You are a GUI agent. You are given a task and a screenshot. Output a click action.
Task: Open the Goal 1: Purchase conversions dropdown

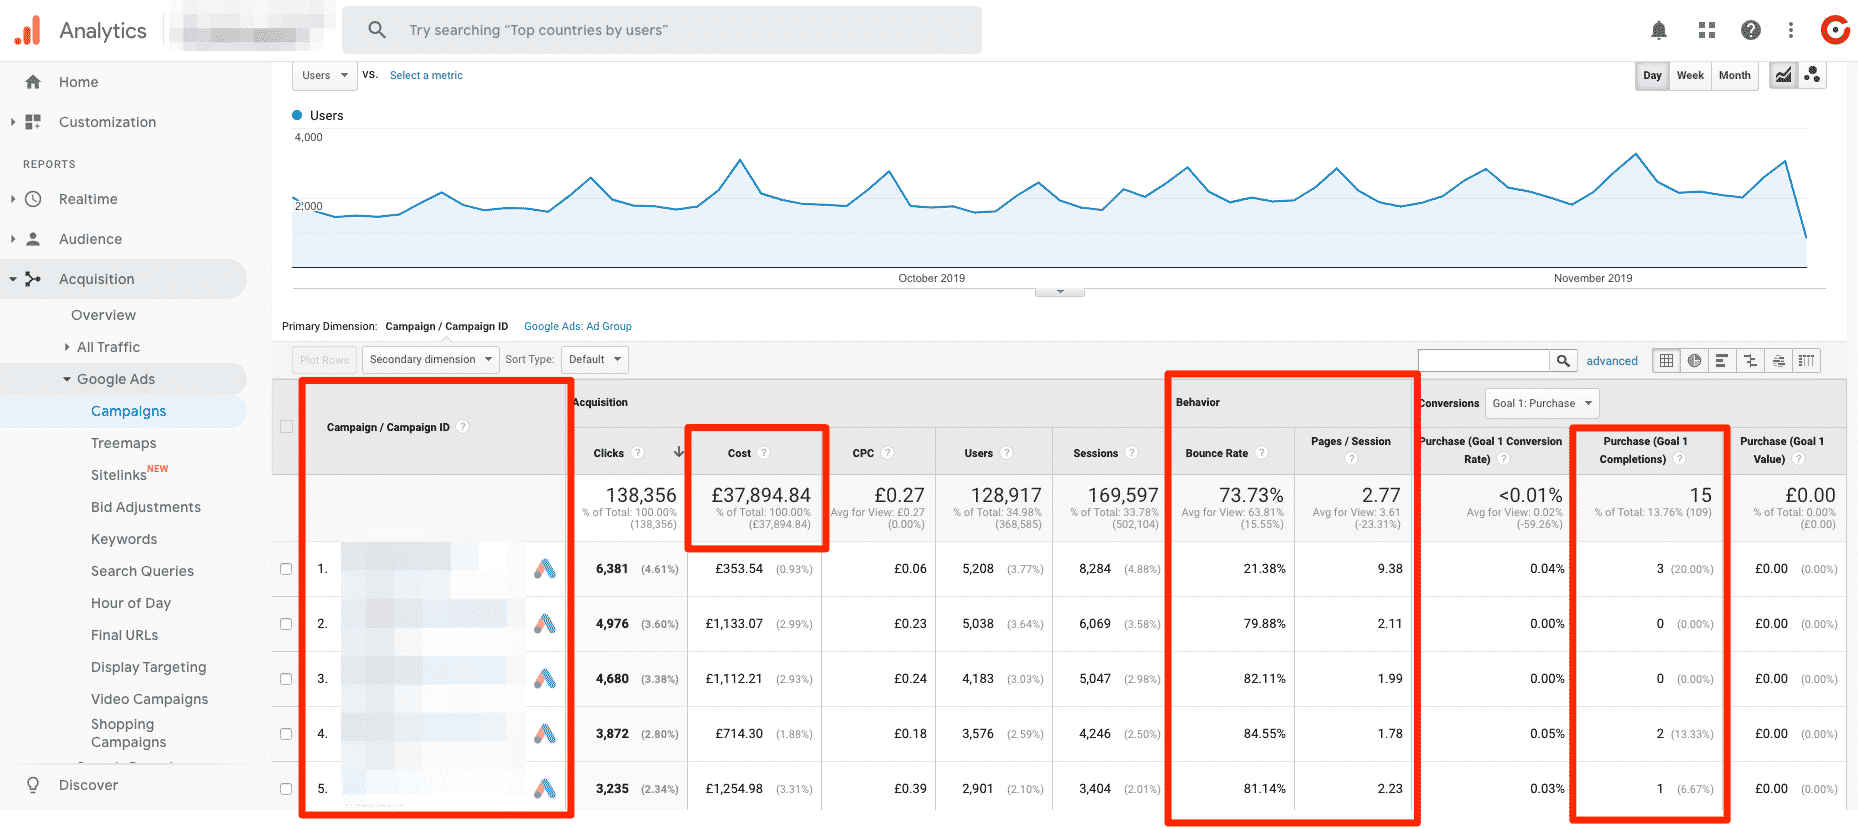coord(1541,403)
